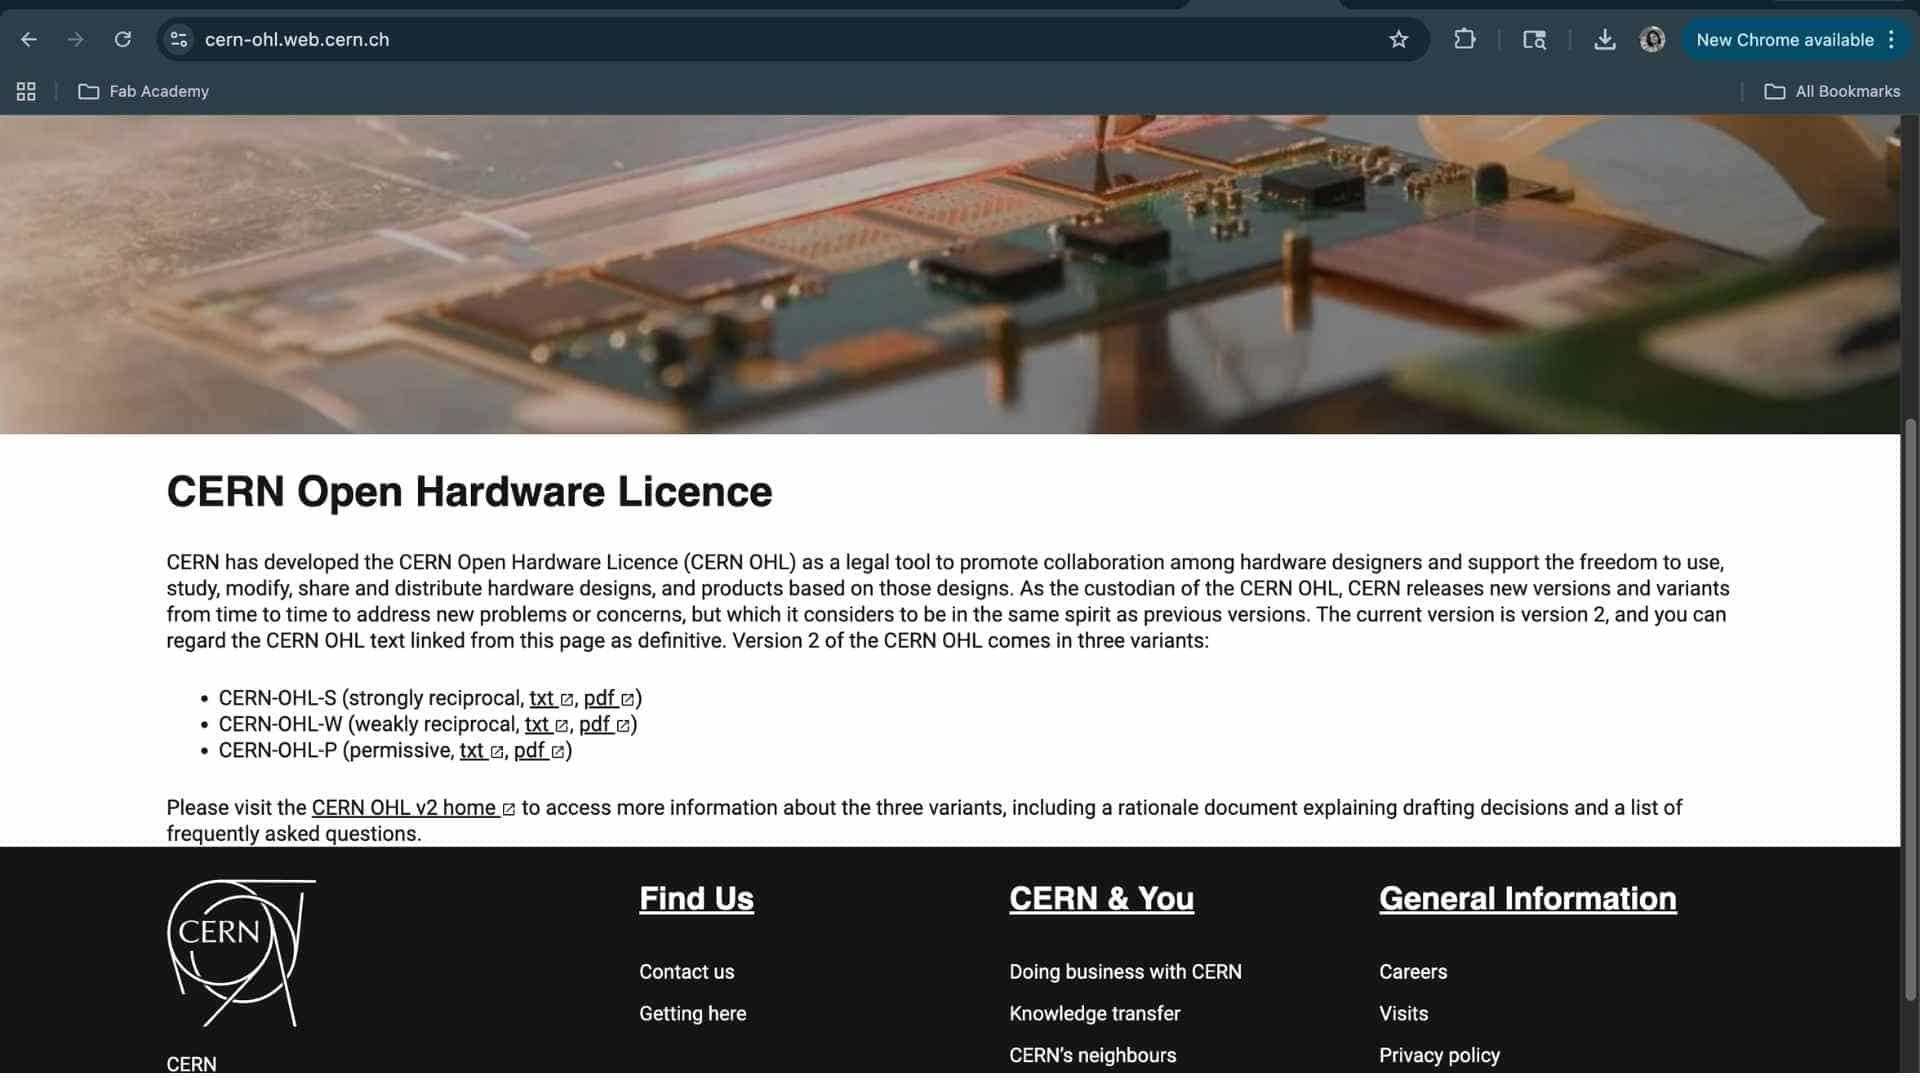
Task: Visit the CERN OHL v2 home link
Action: click(x=413, y=808)
